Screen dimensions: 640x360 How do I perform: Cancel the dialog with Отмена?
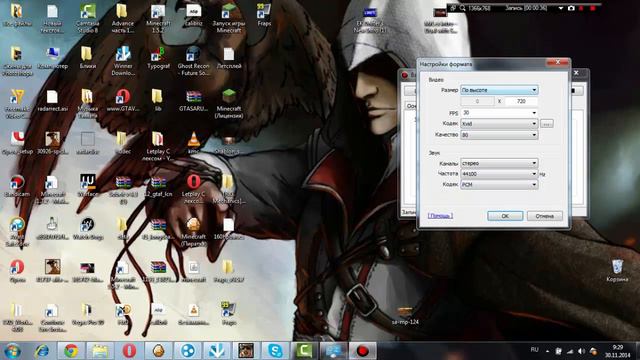tap(544, 216)
